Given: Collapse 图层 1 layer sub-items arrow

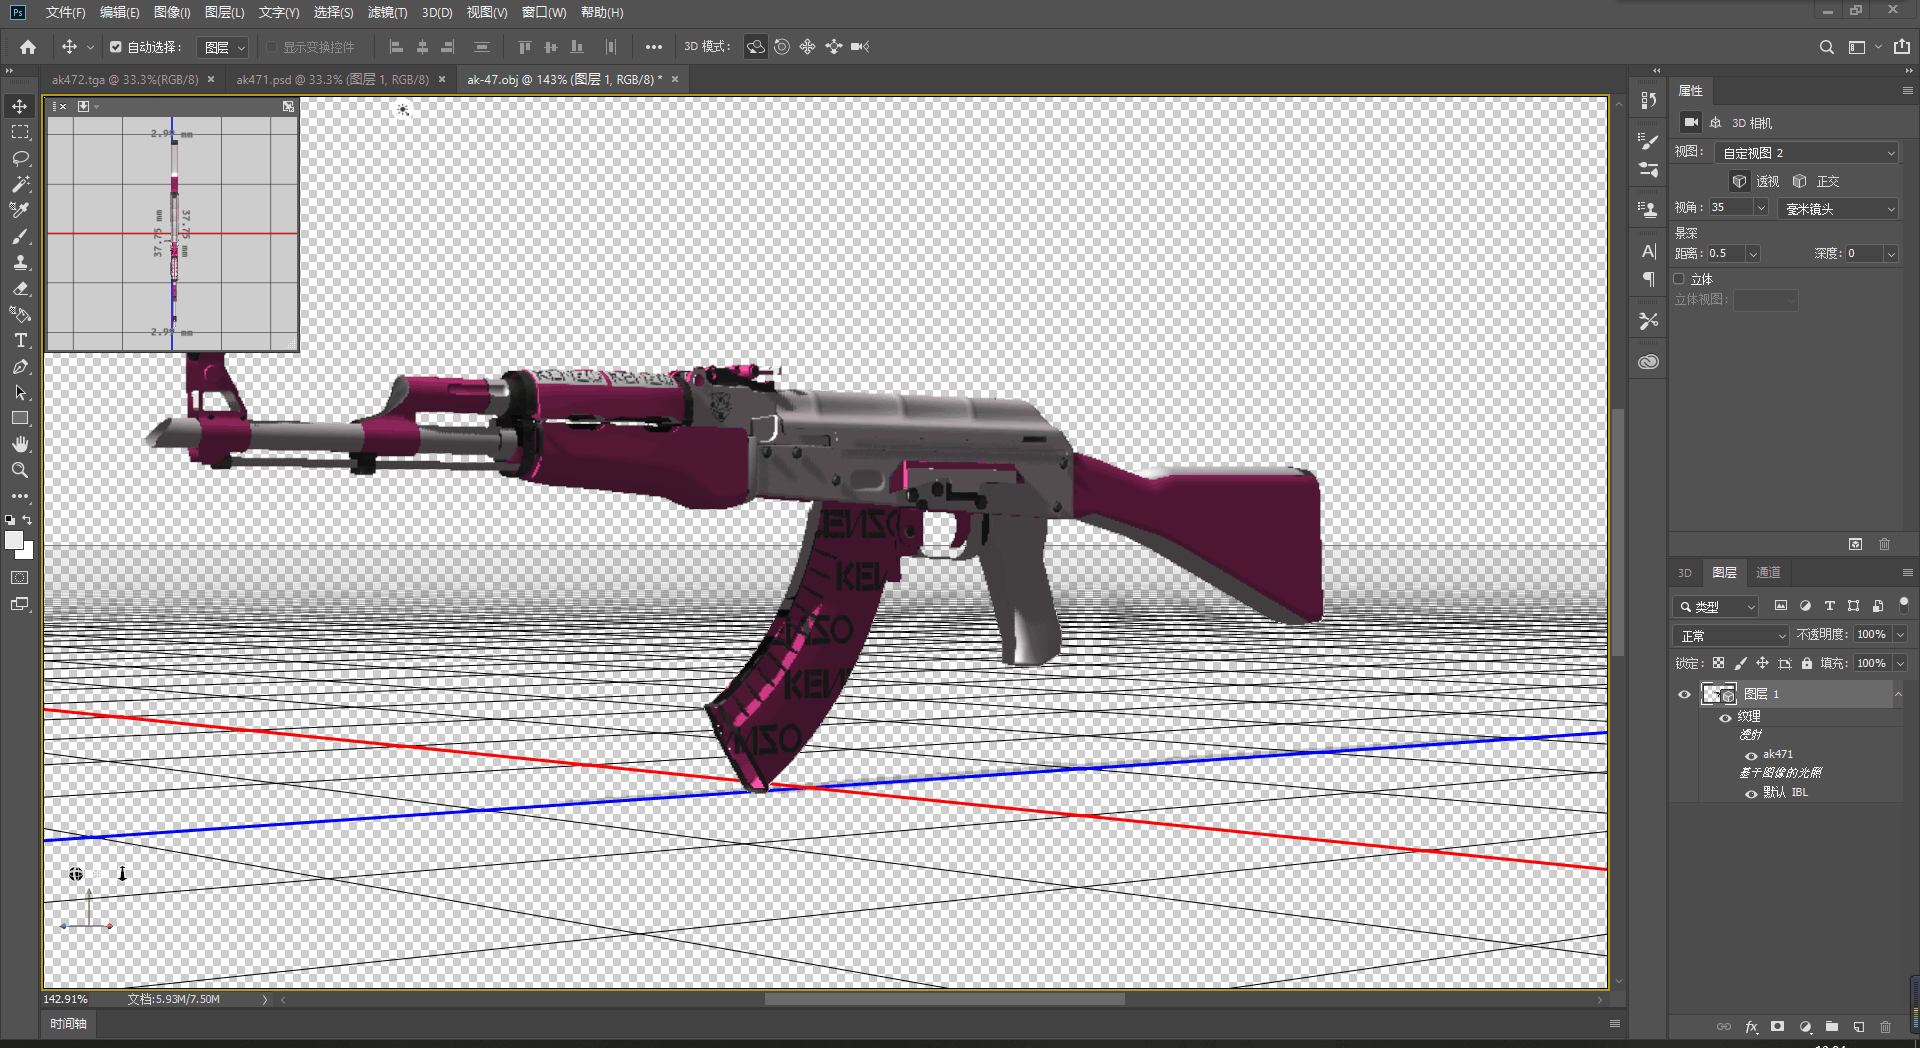Looking at the screenshot, I should [x=1898, y=694].
